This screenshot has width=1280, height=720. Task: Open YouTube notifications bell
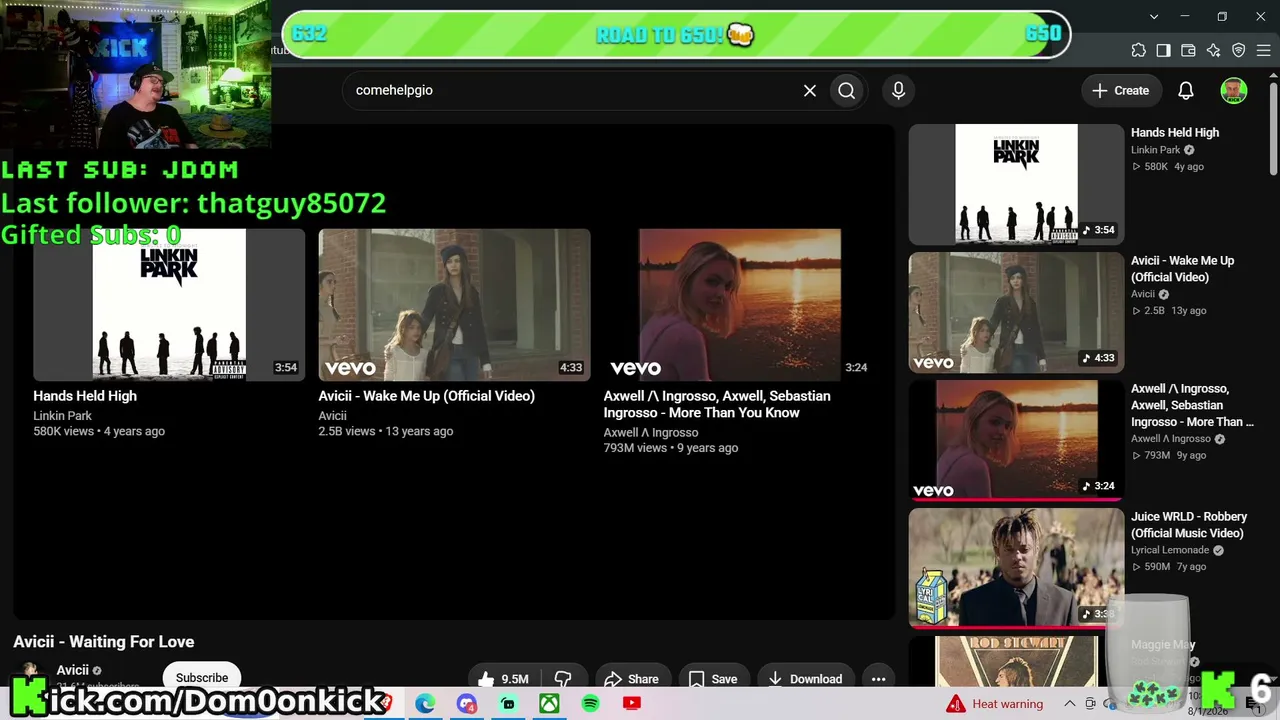coord(1186,91)
